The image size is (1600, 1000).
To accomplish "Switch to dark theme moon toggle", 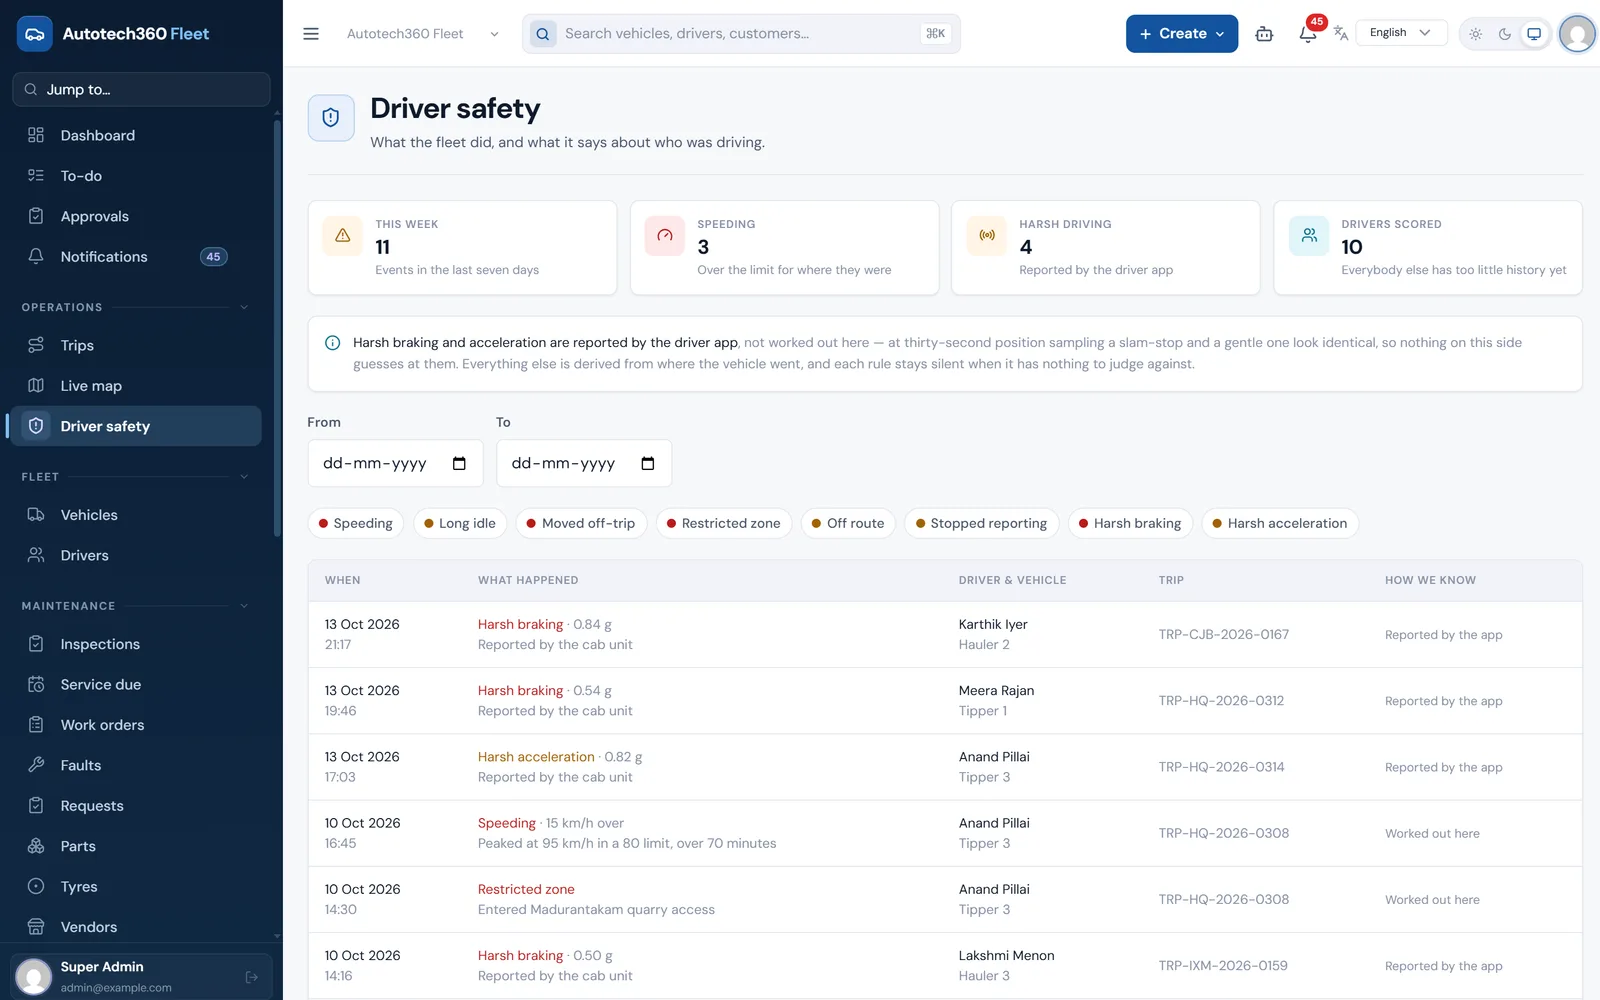I will tap(1504, 34).
